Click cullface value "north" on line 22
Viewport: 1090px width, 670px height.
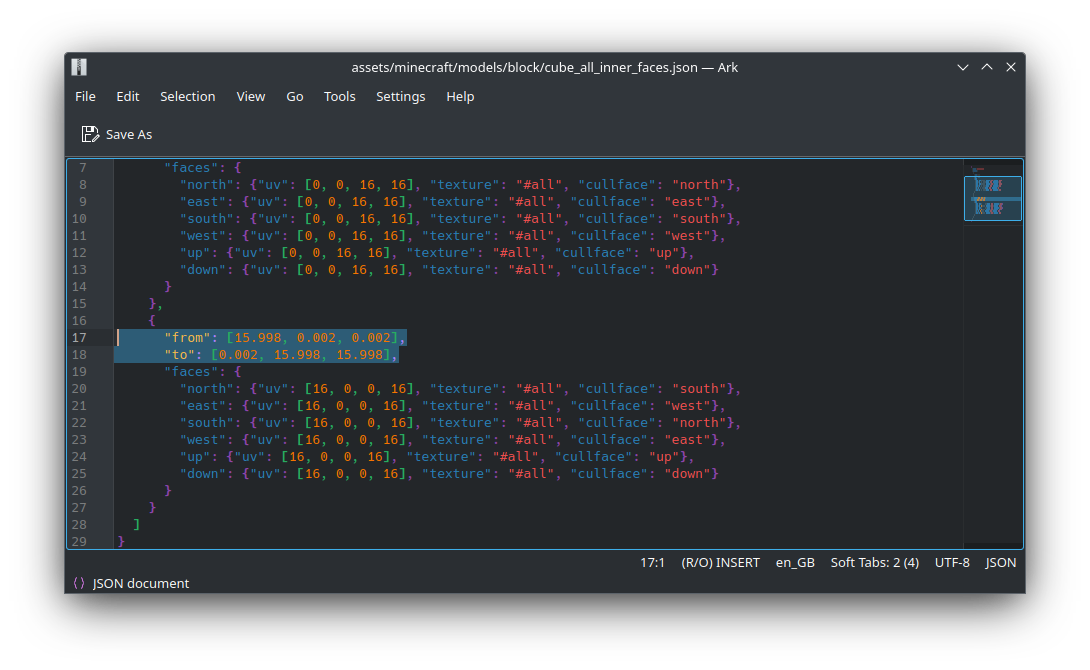(x=699, y=423)
